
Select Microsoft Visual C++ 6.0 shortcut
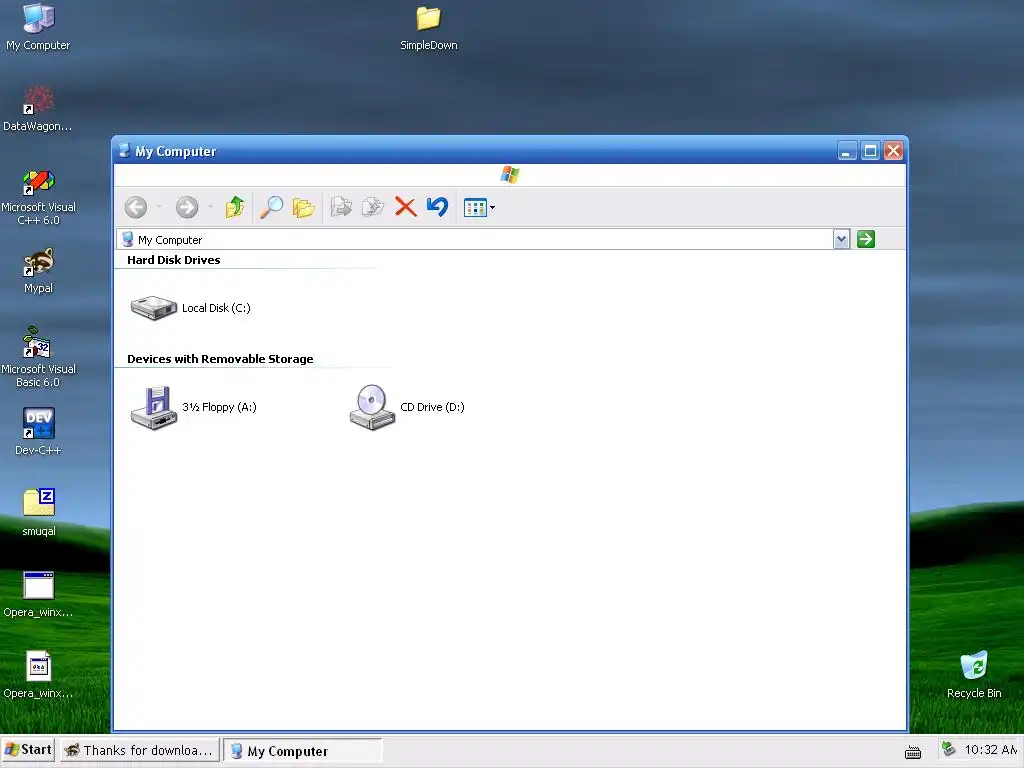click(x=38, y=197)
